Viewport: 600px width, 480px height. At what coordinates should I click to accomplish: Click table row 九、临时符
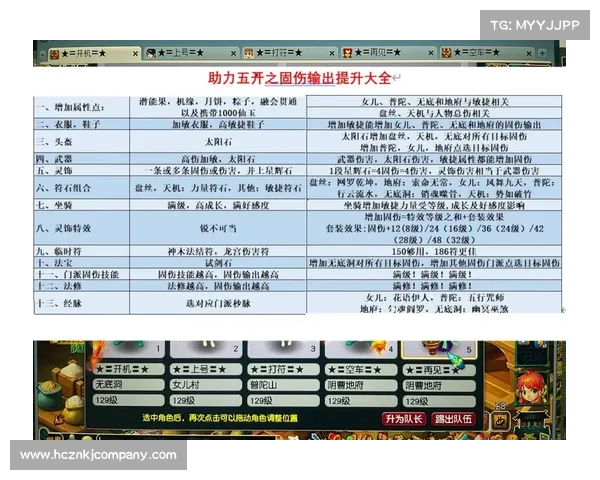click(298, 251)
